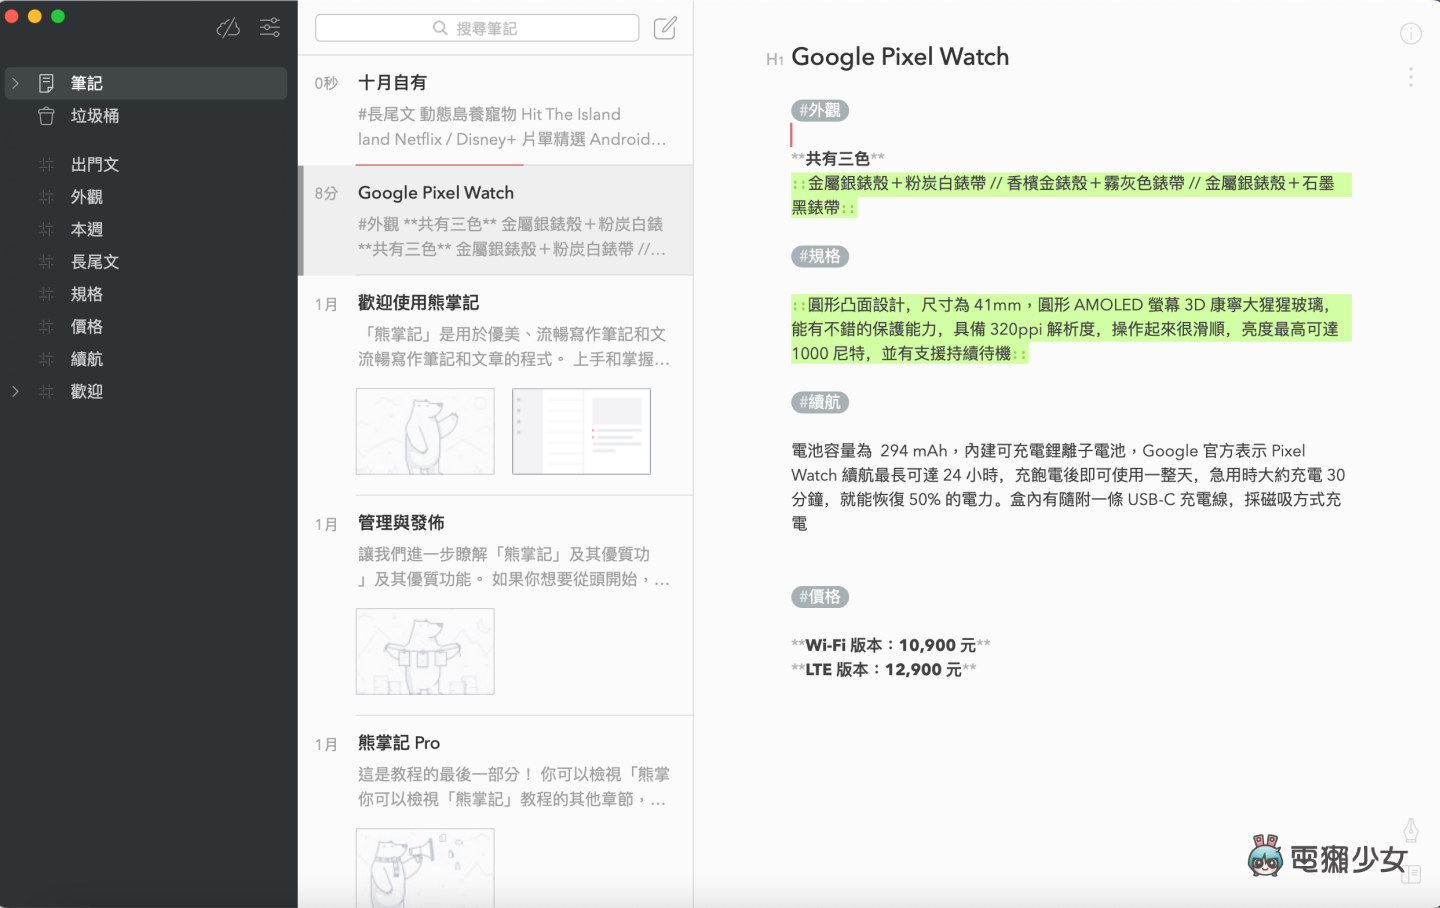Click the #外觀 tag in the editor
Screen dimensions: 1440x908
tap(820, 111)
